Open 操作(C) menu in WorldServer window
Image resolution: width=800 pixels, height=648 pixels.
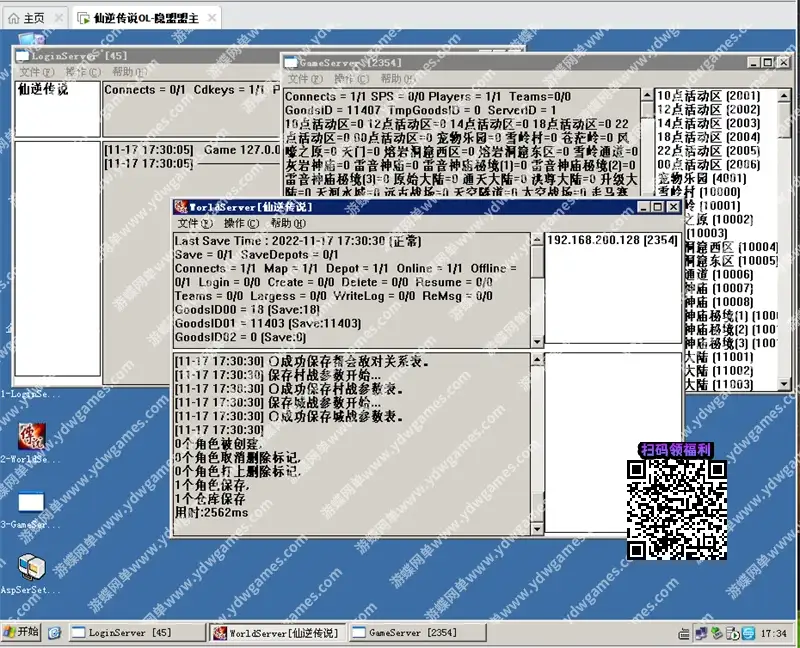click(241, 223)
